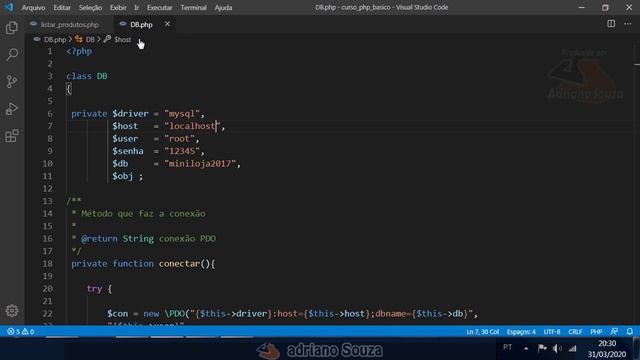Click line number 6 in gutter
The height and width of the screenshot is (360, 640).
point(50,113)
